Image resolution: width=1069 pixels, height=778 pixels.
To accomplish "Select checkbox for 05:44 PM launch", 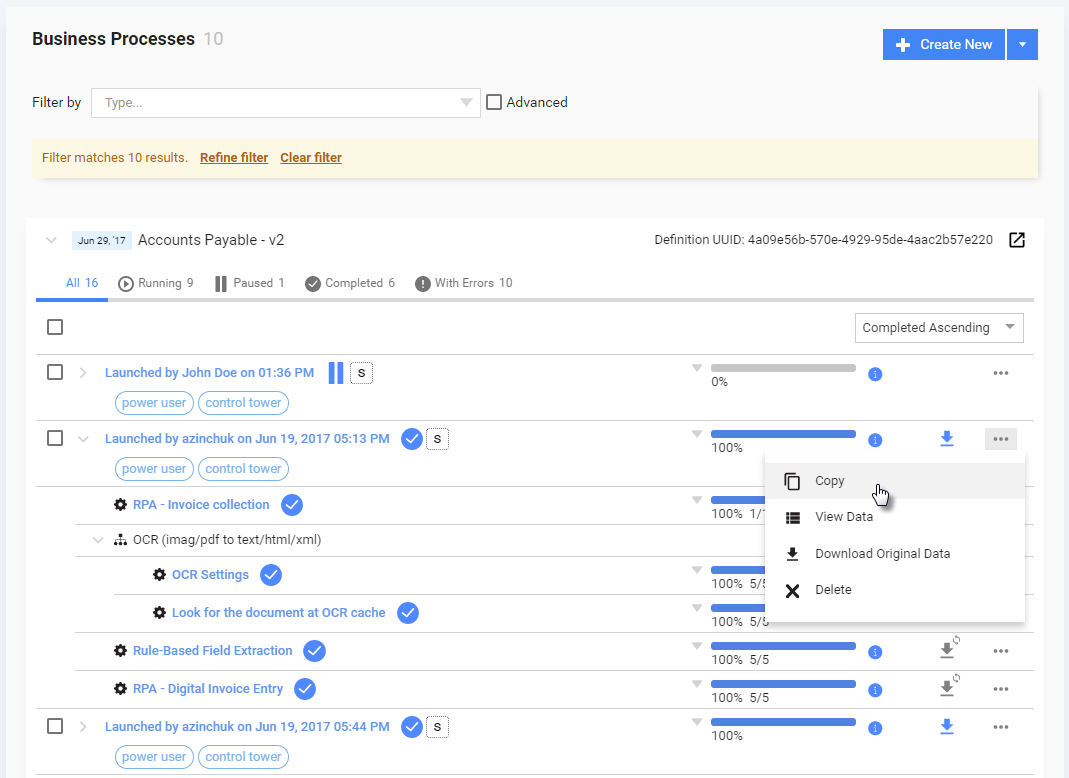I will coord(55,727).
